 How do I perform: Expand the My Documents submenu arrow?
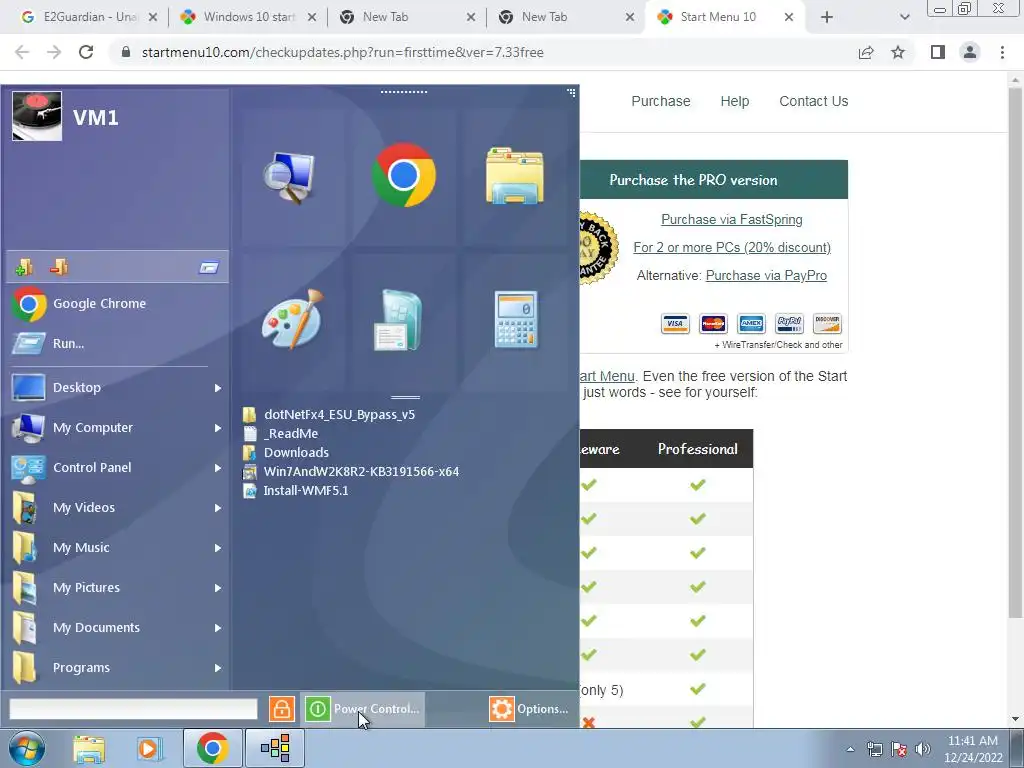click(218, 628)
